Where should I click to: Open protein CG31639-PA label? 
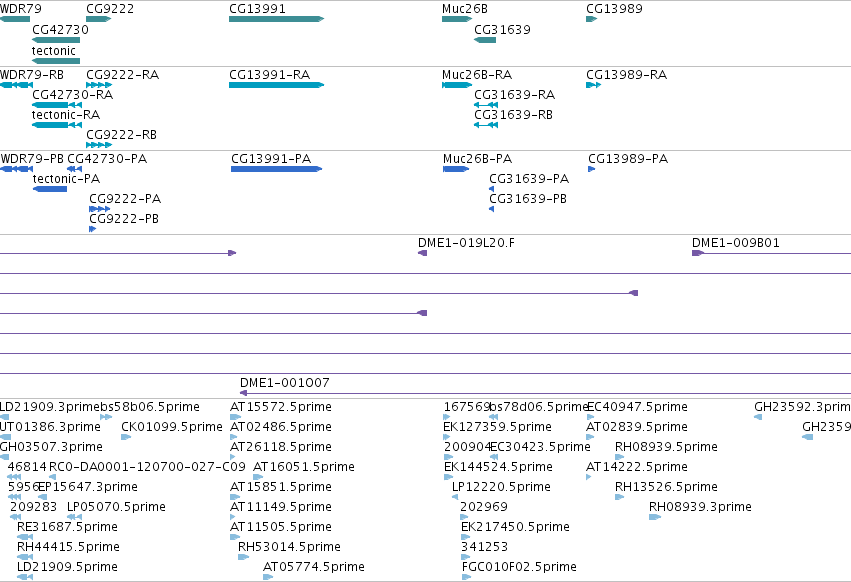coord(529,179)
